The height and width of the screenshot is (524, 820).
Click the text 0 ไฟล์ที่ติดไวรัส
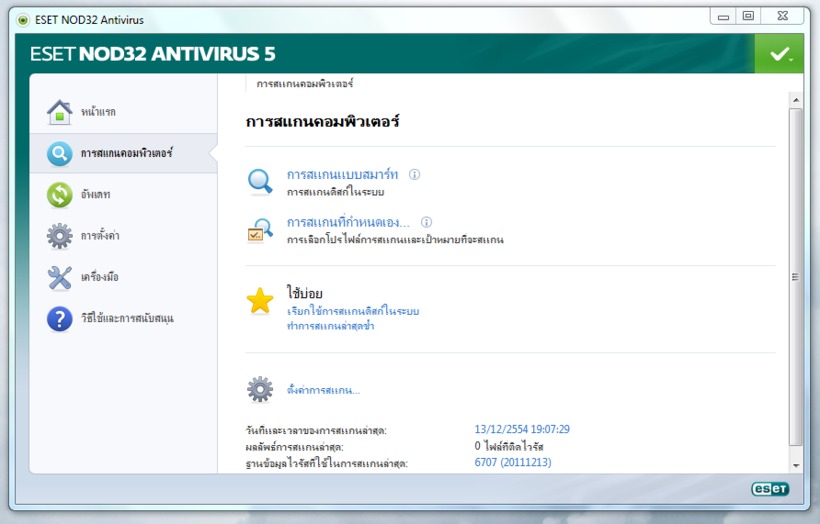509,446
